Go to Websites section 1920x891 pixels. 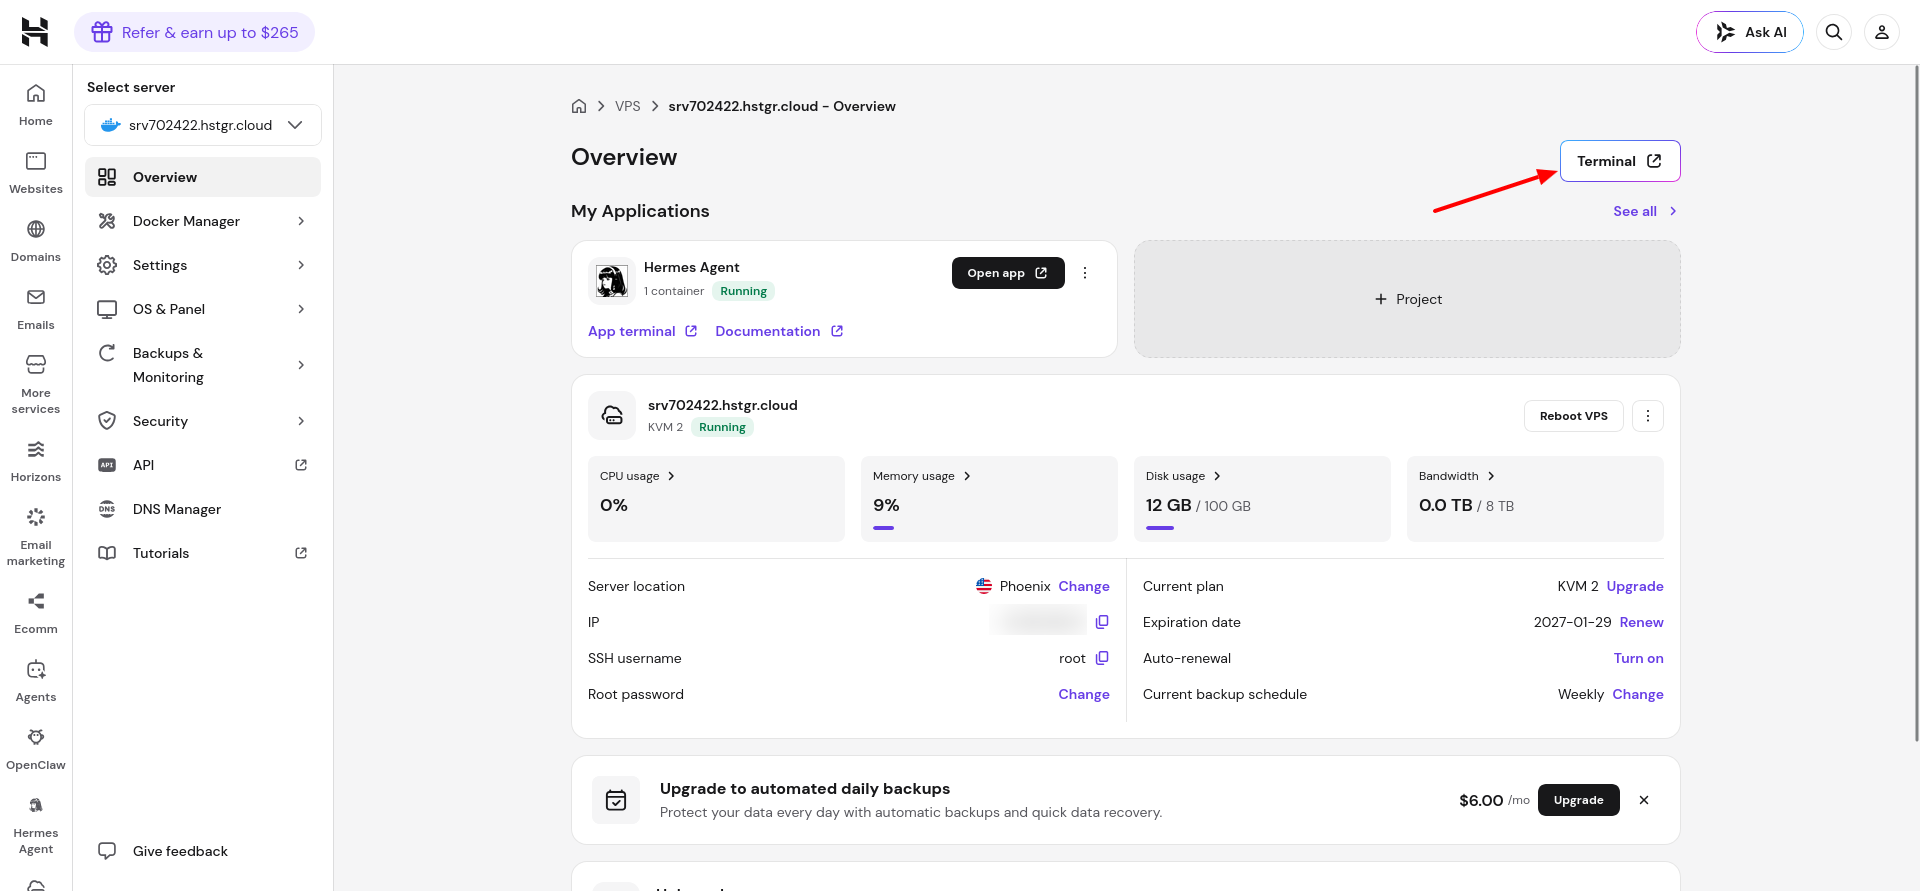tap(36, 173)
